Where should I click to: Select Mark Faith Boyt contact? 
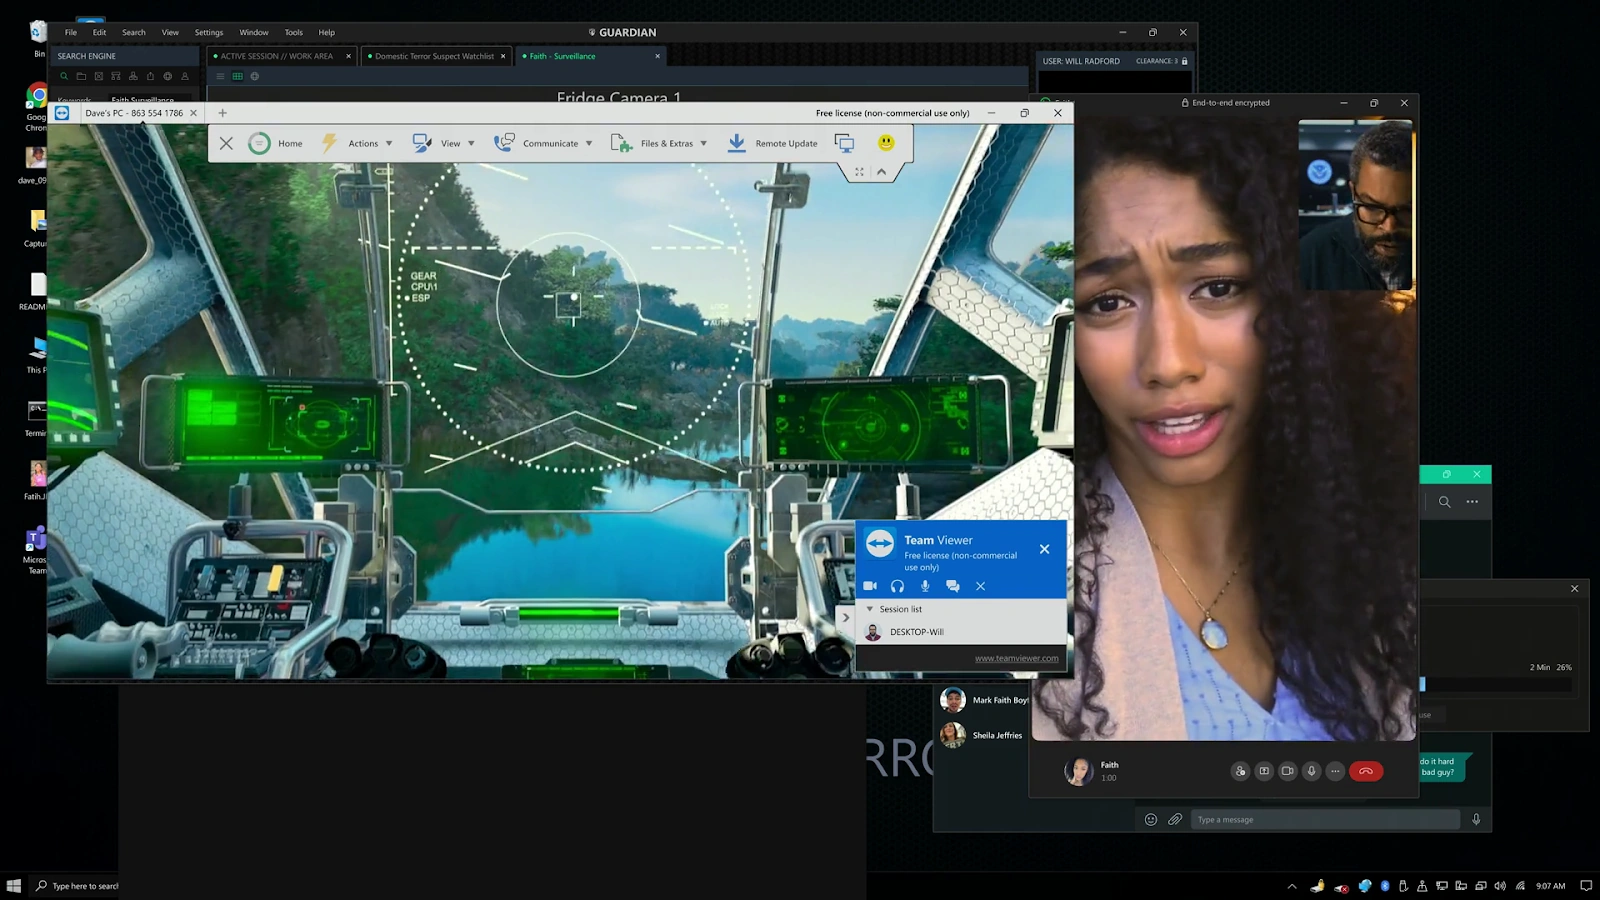pyautogui.click(x=985, y=700)
